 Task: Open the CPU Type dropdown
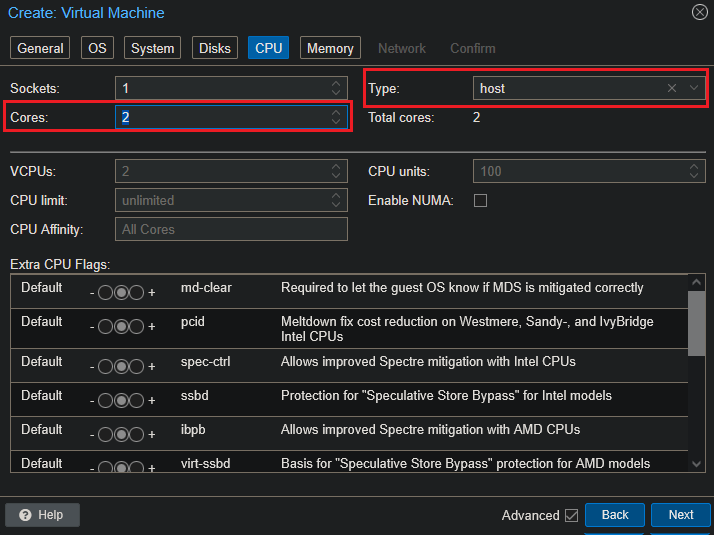pos(694,88)
